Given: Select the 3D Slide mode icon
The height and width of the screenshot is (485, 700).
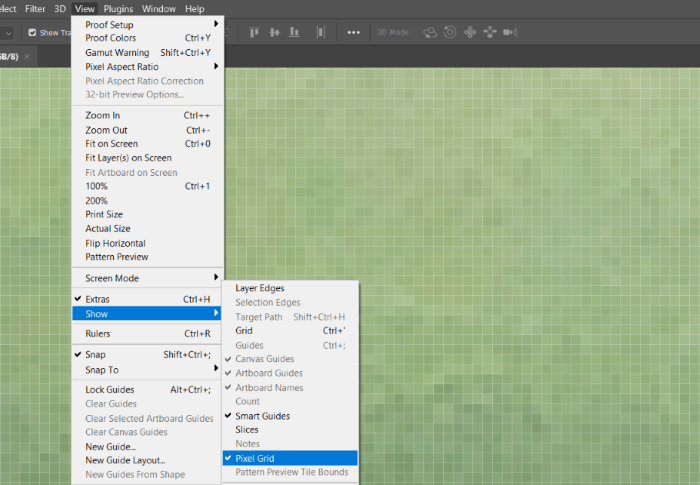Looking at the screenshot, I should click(x=490, y=32).
